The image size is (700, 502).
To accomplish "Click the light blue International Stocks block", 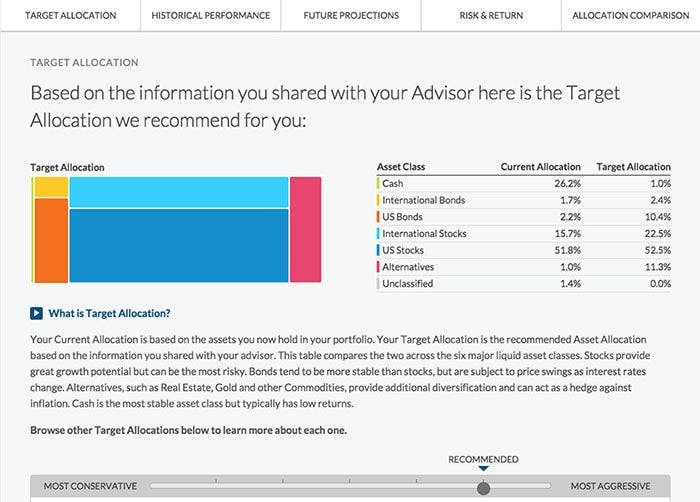I will point(179,192).
